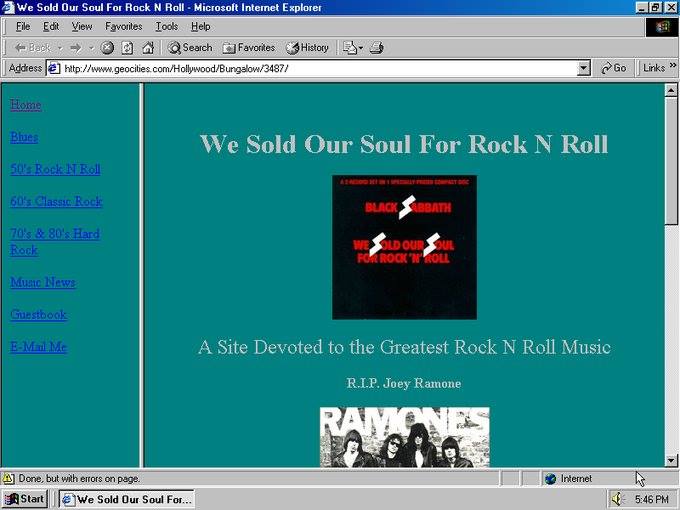Open the Tools menu
The height and width of the screenshot is (510, 680).
click(x=166, y=26)
